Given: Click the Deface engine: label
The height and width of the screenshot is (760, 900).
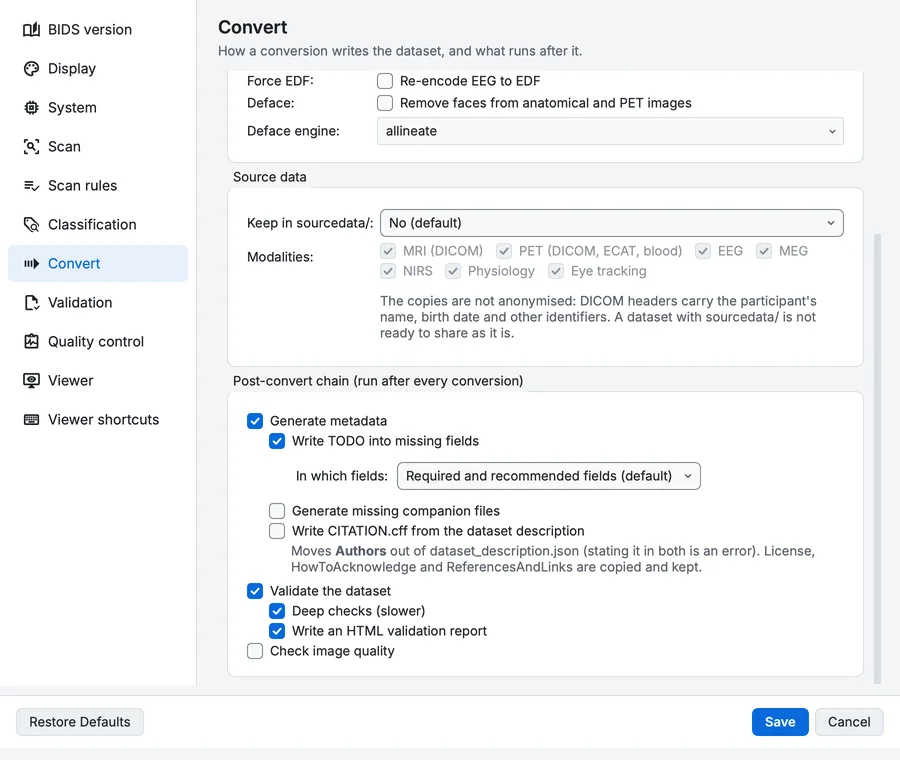Looking at the screenshot, I should coord(293,131).
